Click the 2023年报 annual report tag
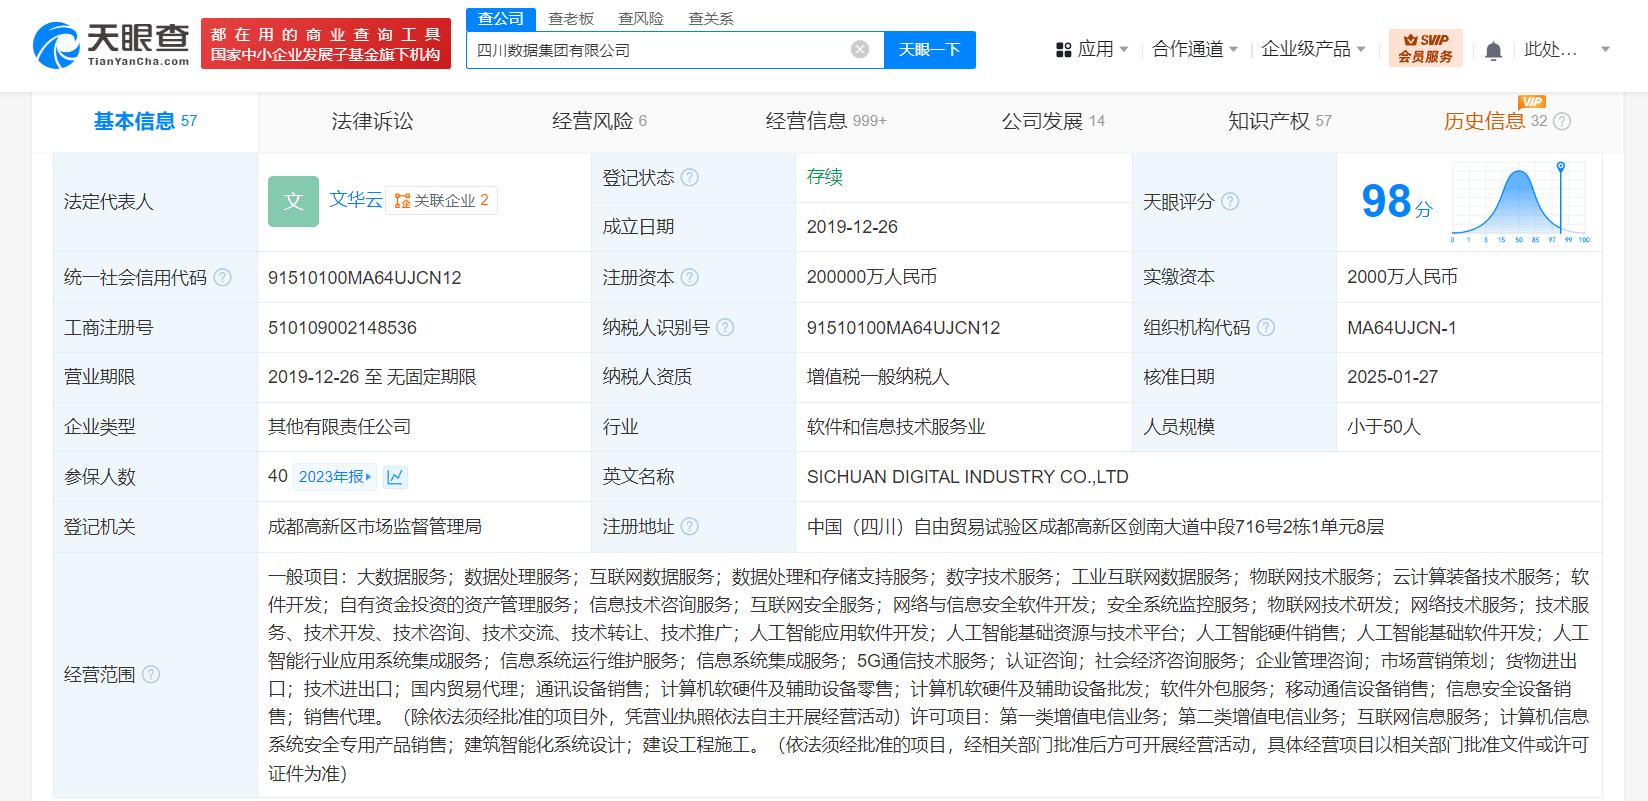The width and height of the screenshot is (1648, 801). click(x=335, y=477)
